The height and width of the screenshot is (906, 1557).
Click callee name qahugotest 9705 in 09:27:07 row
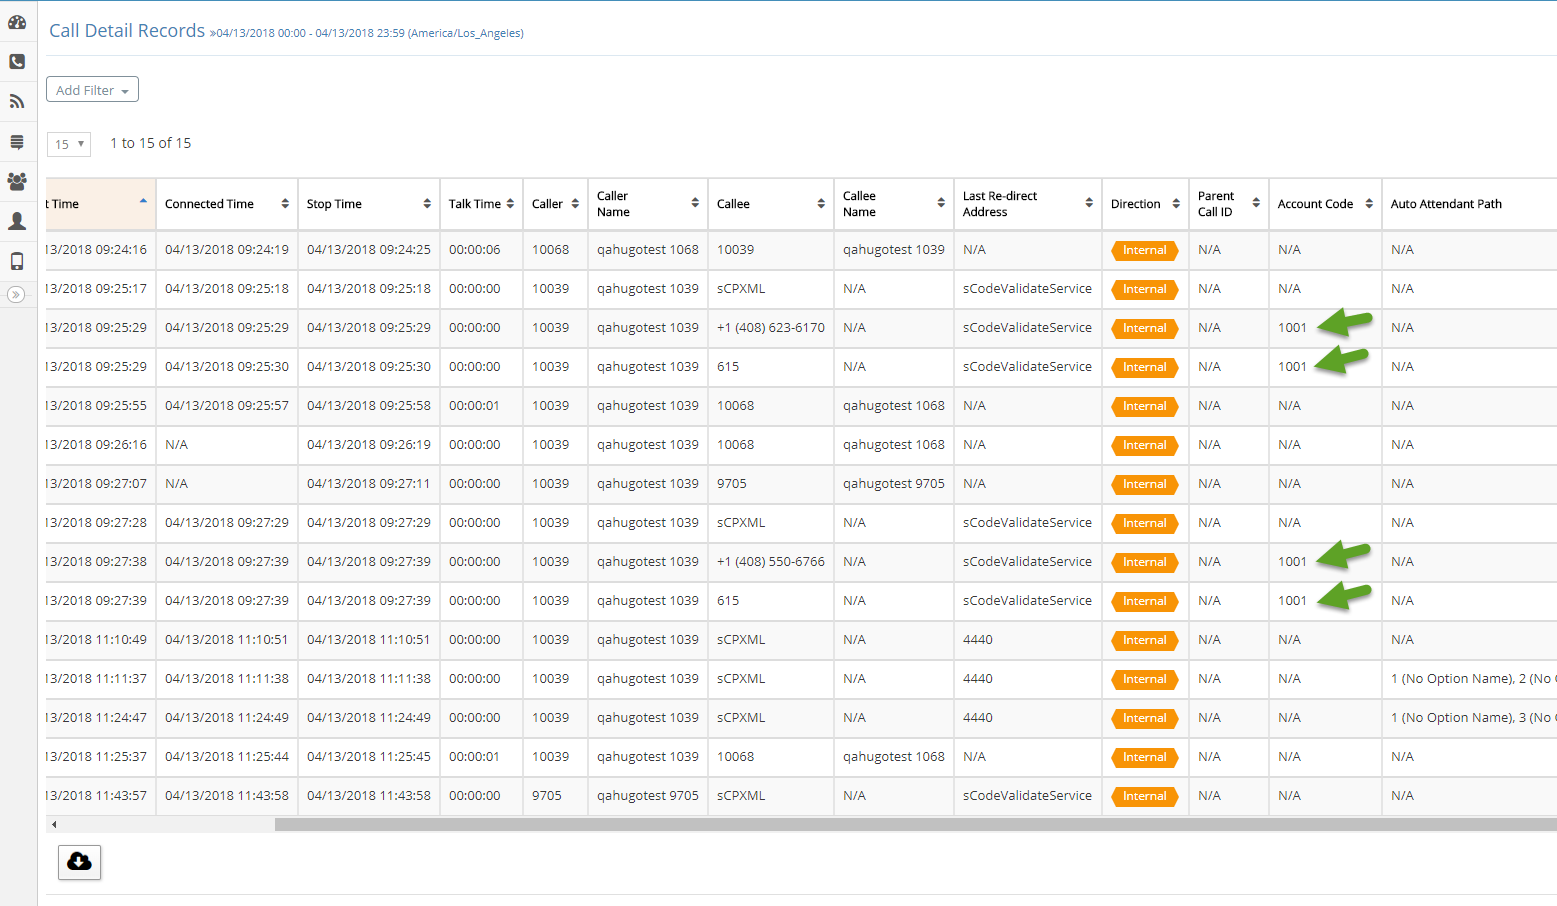coord(894,484)
